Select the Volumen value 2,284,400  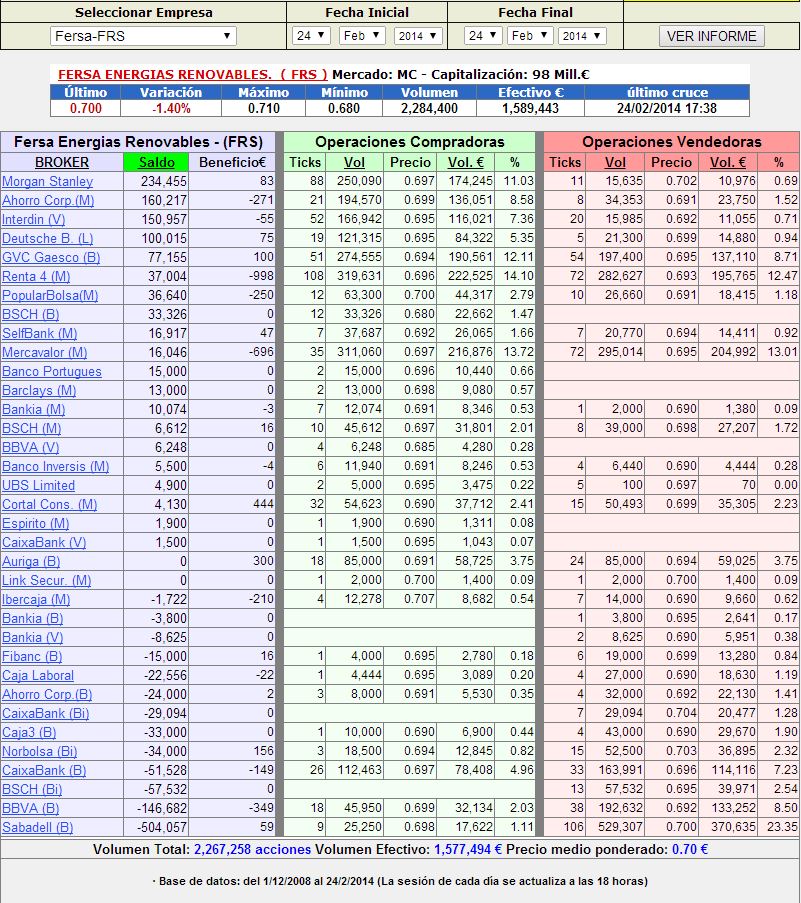point(429,108)
